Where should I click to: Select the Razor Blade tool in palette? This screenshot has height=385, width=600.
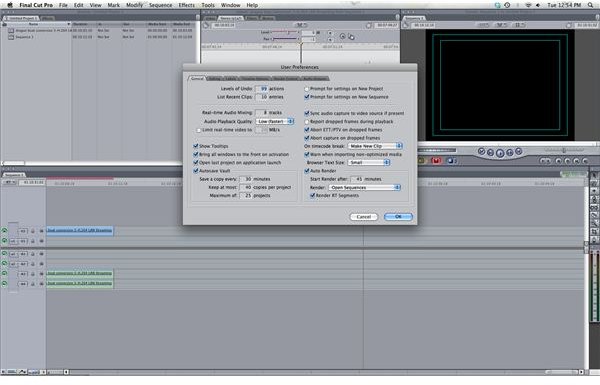click(594, 215)
